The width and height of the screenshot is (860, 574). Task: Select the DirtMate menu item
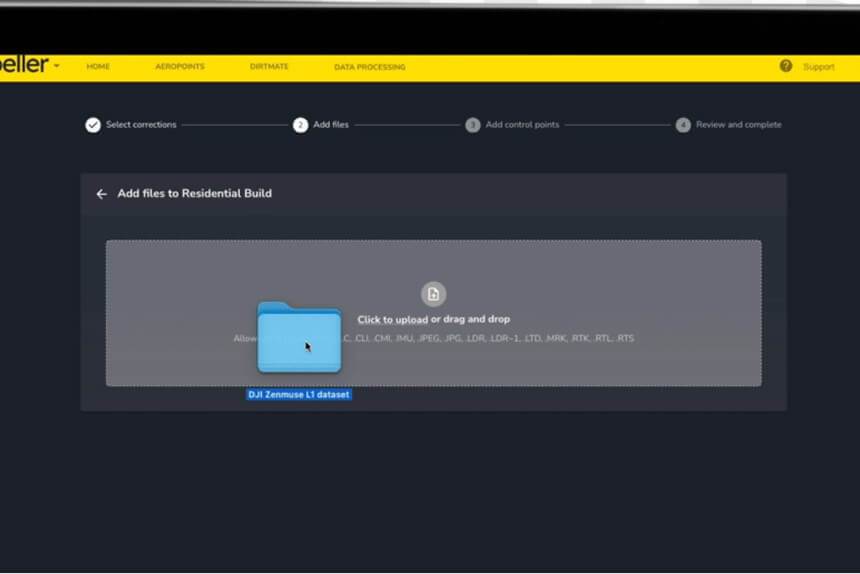click(x=269, y=67)
